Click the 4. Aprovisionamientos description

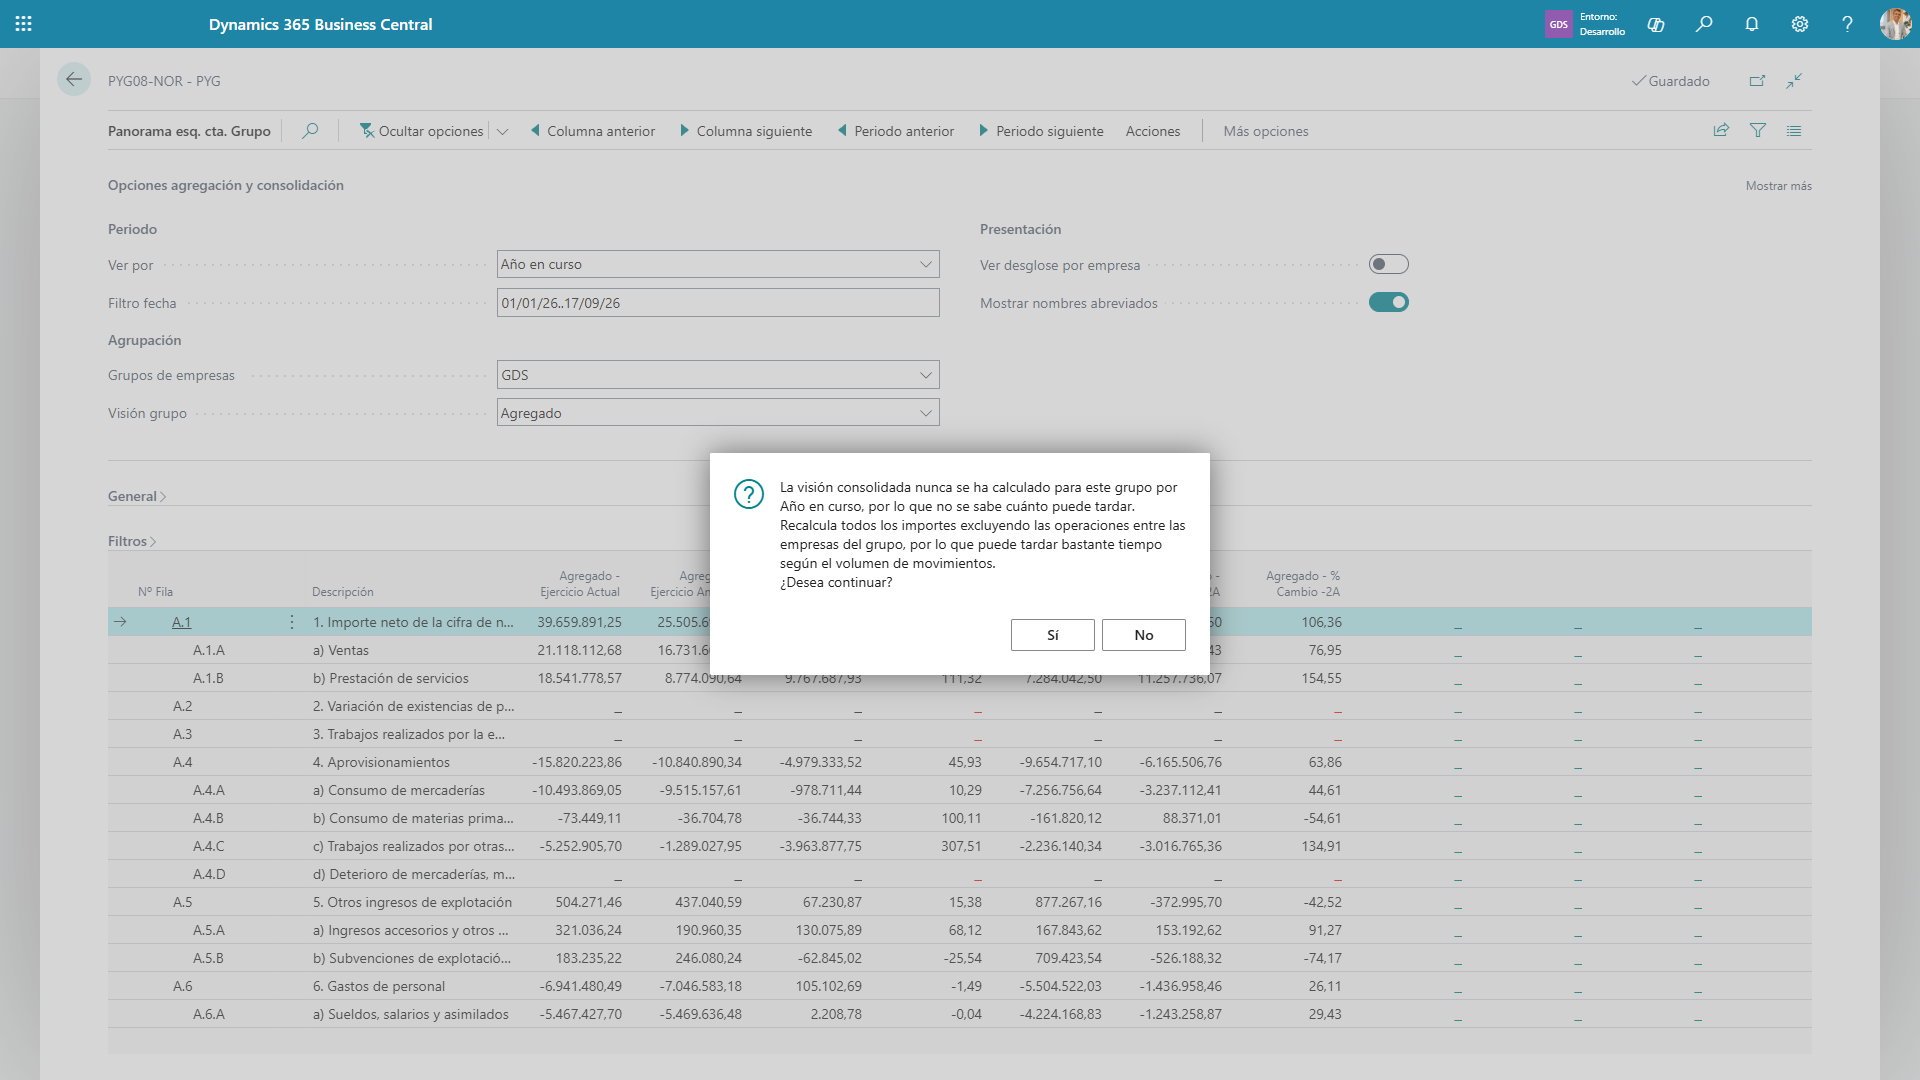[381, 762]
